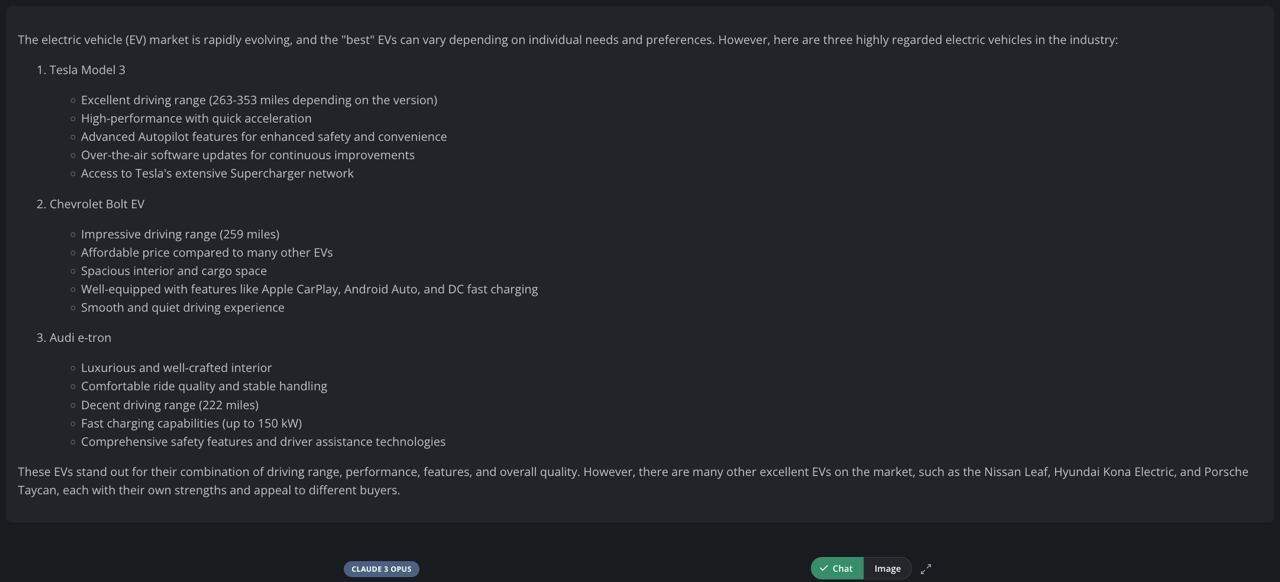Image resolution: width=1280 pixels, height=582 pixels.
Task: Click the Spacious interior and cargo bullet
Action: click(x=173, y=271)
